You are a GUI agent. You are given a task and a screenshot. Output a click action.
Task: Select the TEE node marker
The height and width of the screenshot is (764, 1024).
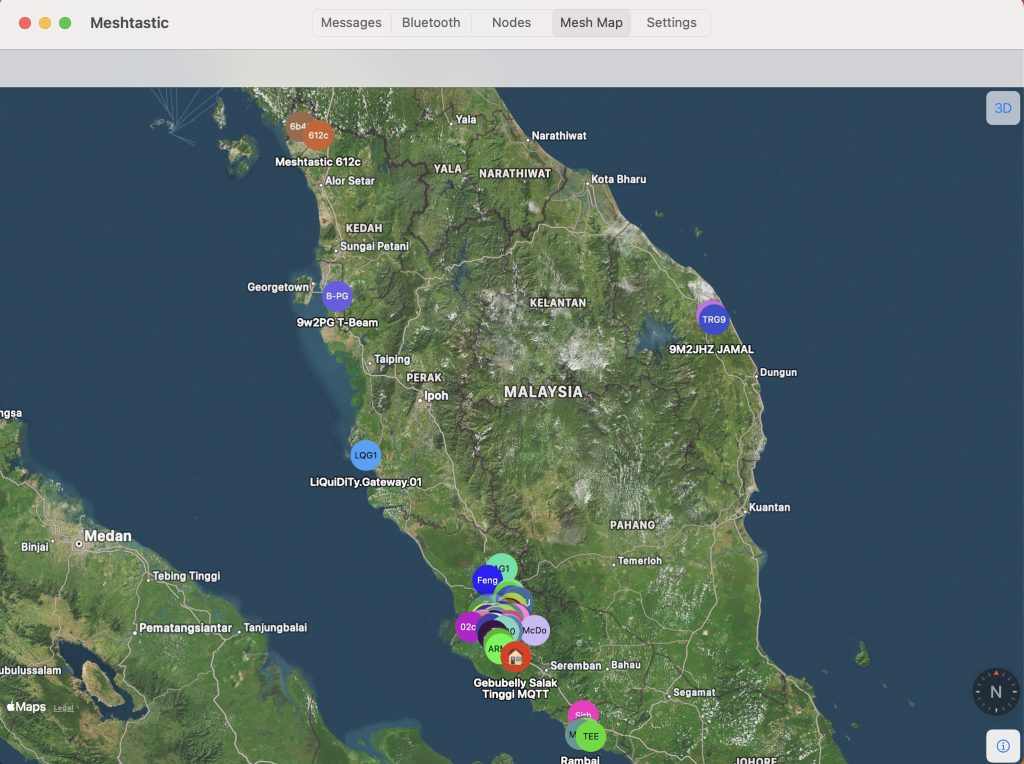coord(590,736)
